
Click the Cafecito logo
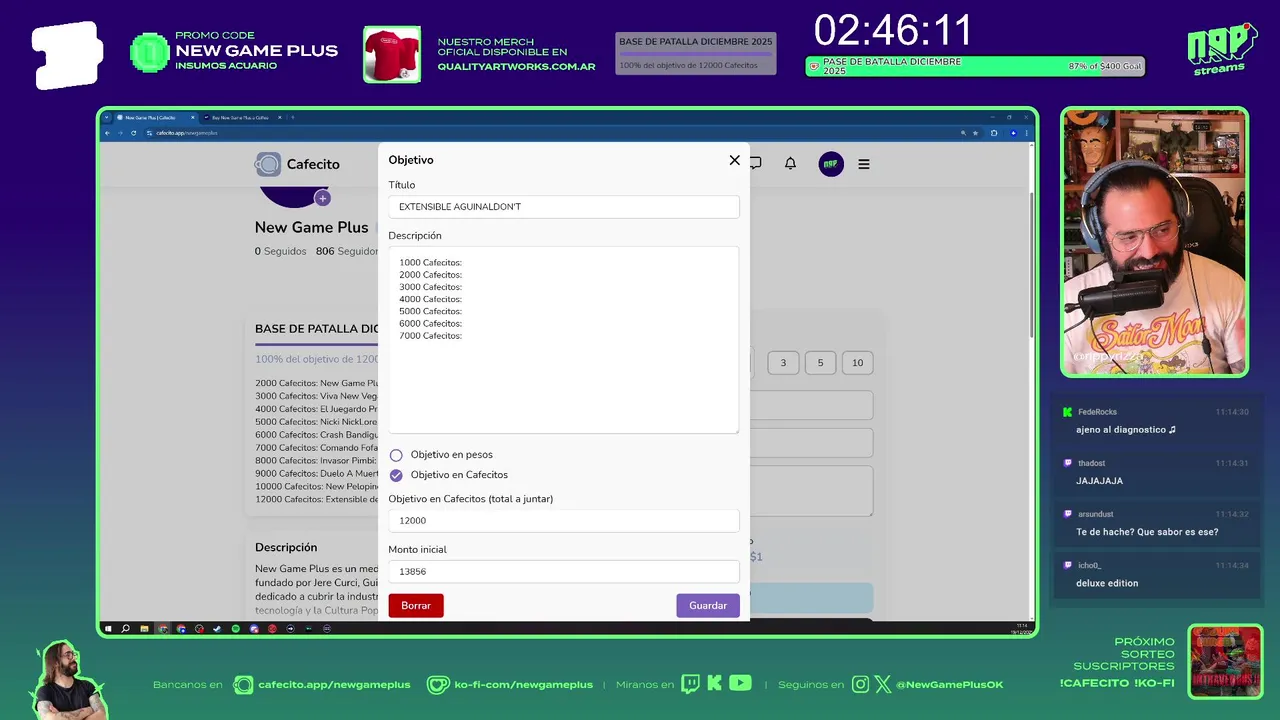(x=297, y=164)
